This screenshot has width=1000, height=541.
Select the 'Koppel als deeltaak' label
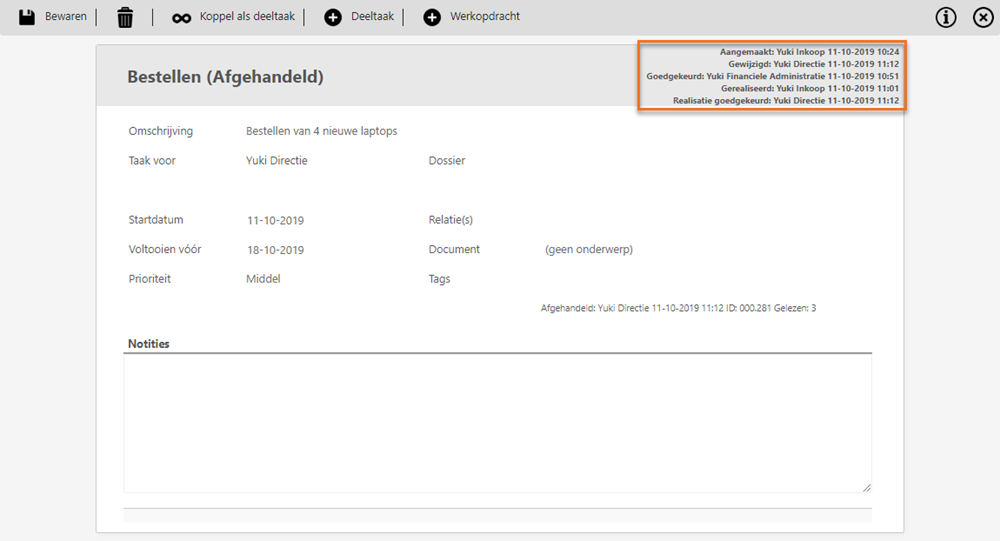247,17
